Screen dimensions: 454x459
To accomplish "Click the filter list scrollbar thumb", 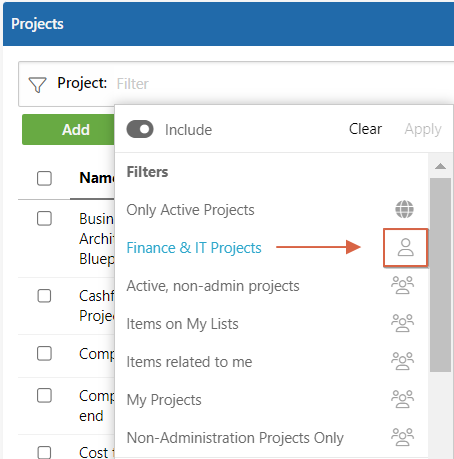I will (440, 275).
